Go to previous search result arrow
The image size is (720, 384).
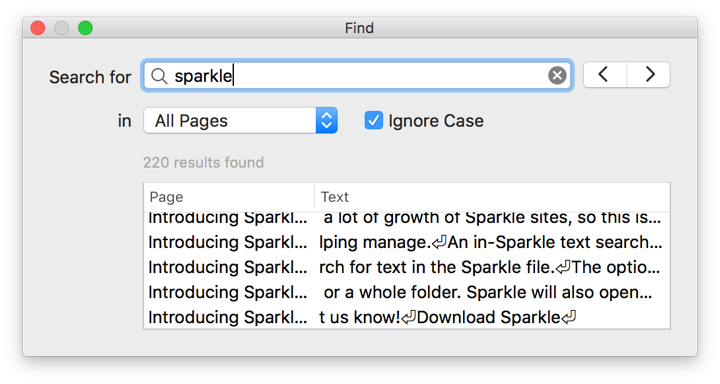coord(604,74)
